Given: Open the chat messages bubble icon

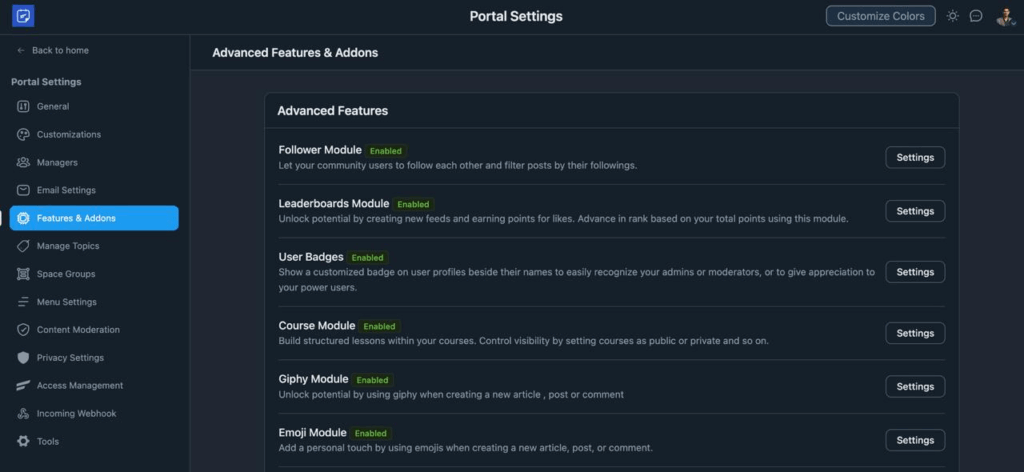Looking at the screenshot, I should coord(976,16).
